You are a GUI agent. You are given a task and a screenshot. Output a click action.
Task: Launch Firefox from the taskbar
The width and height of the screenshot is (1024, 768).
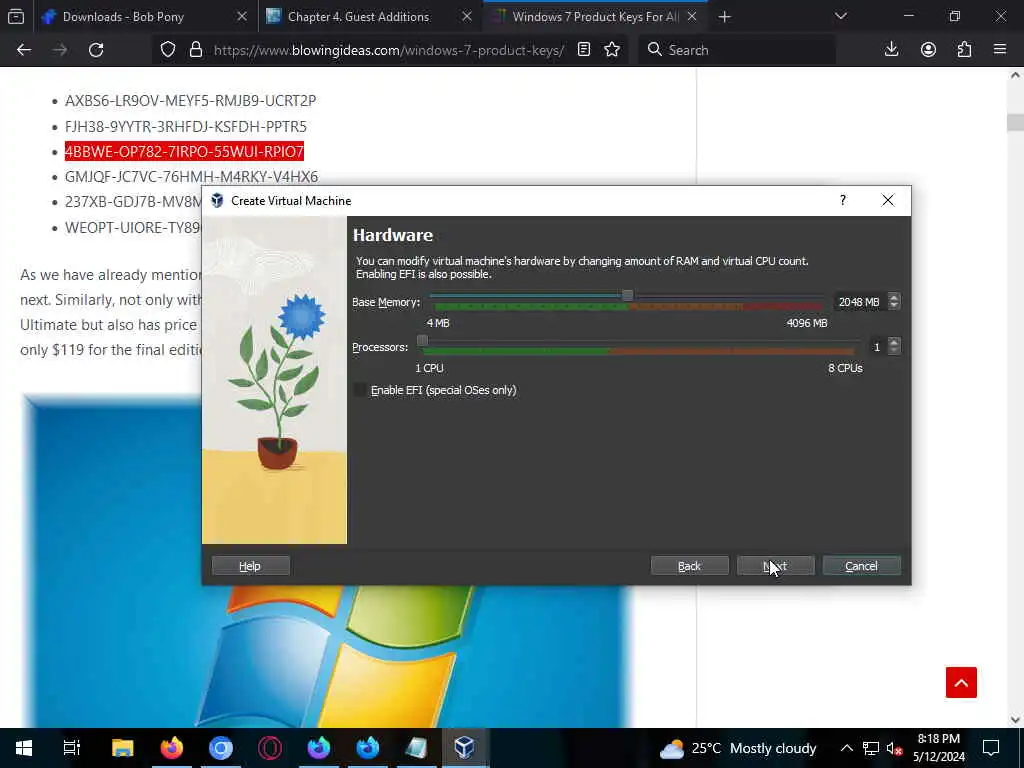coord(172,748)
